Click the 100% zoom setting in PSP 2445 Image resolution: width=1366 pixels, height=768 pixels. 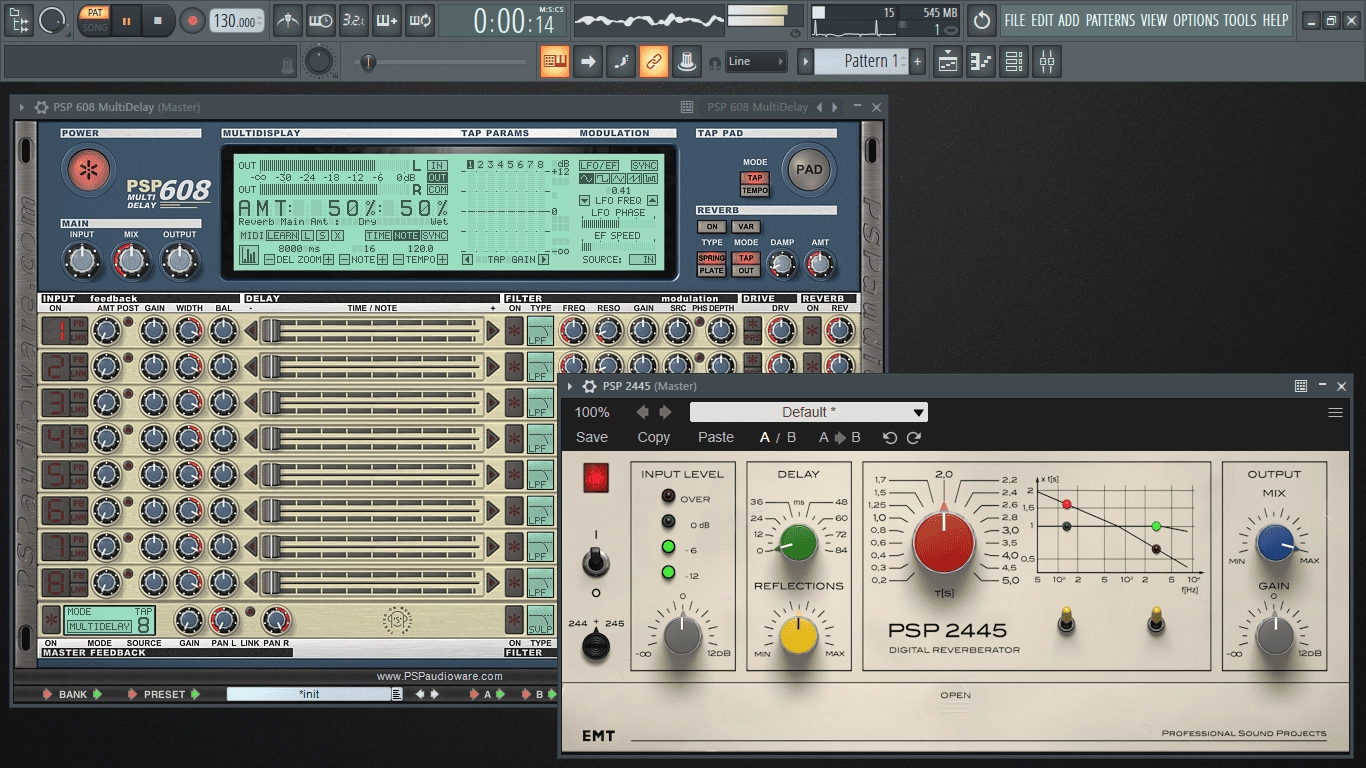point(592,412)
